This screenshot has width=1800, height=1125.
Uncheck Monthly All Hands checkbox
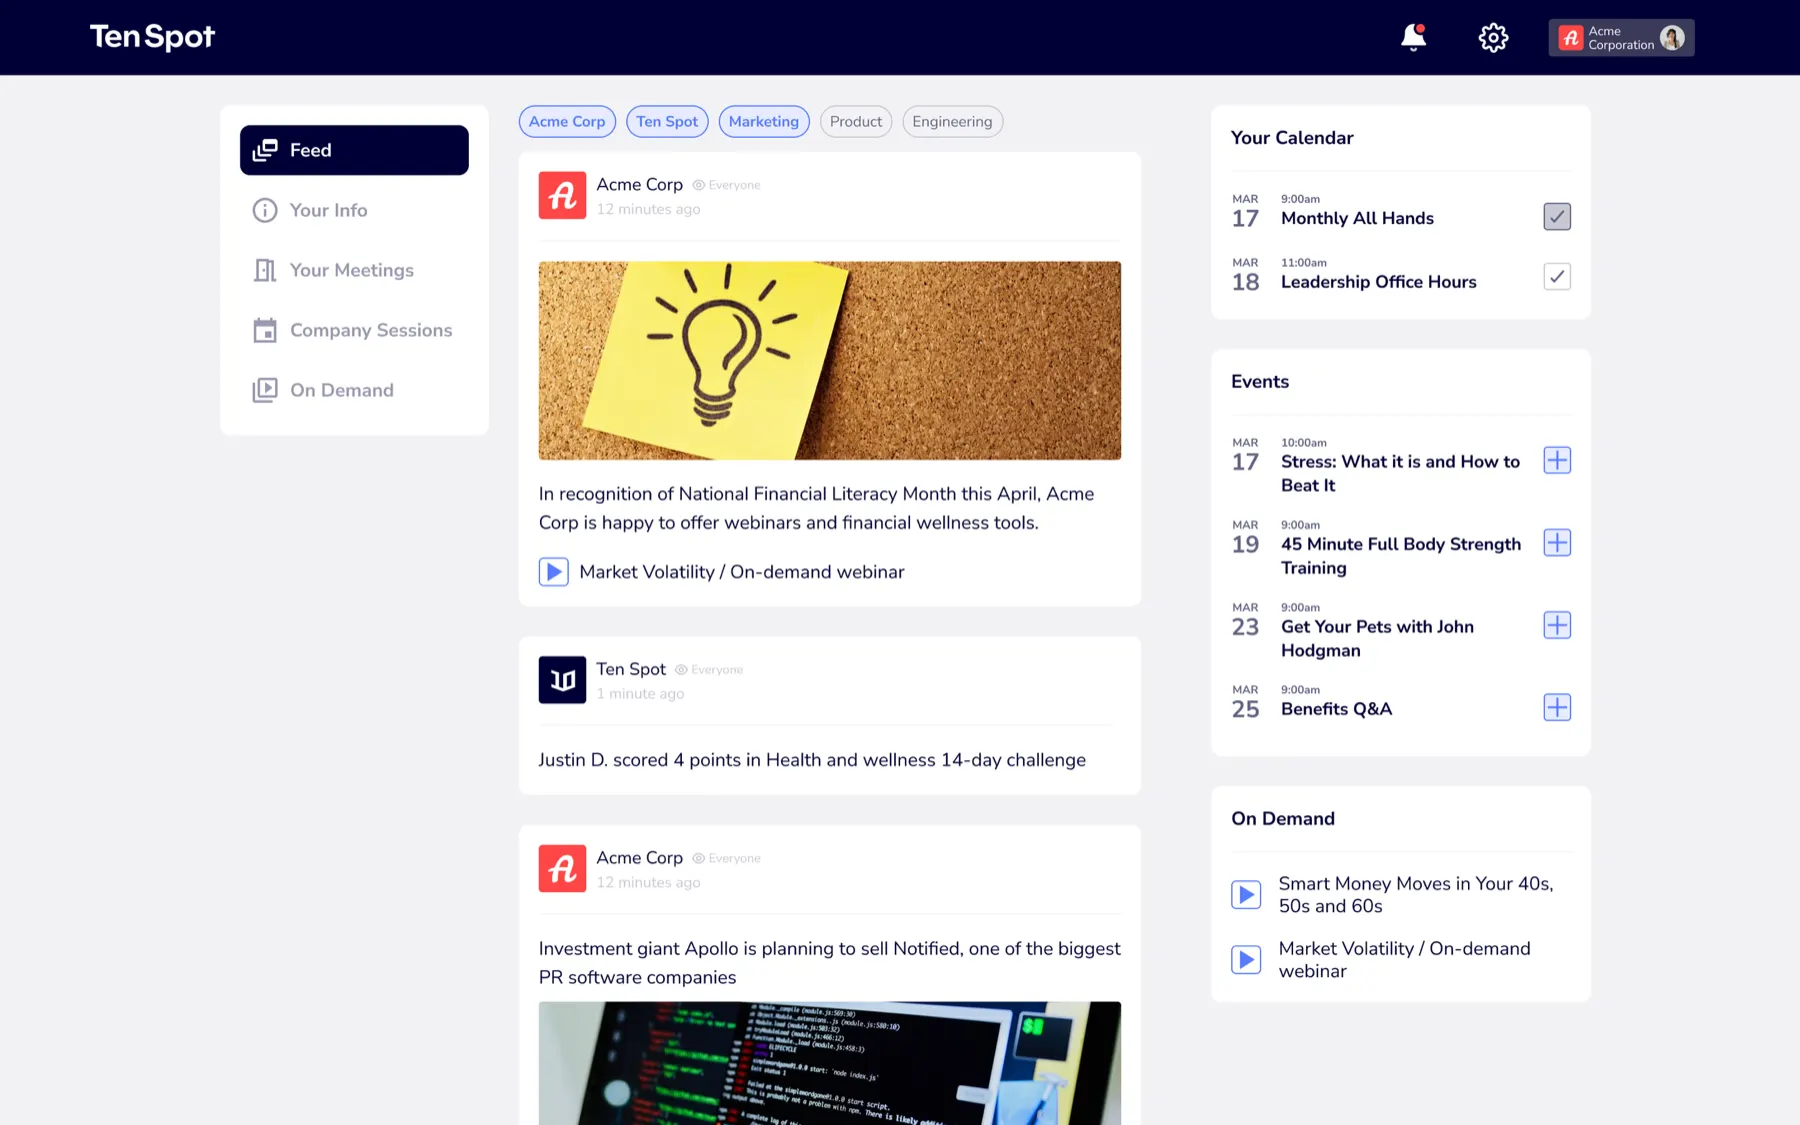tap(1557, 216)
